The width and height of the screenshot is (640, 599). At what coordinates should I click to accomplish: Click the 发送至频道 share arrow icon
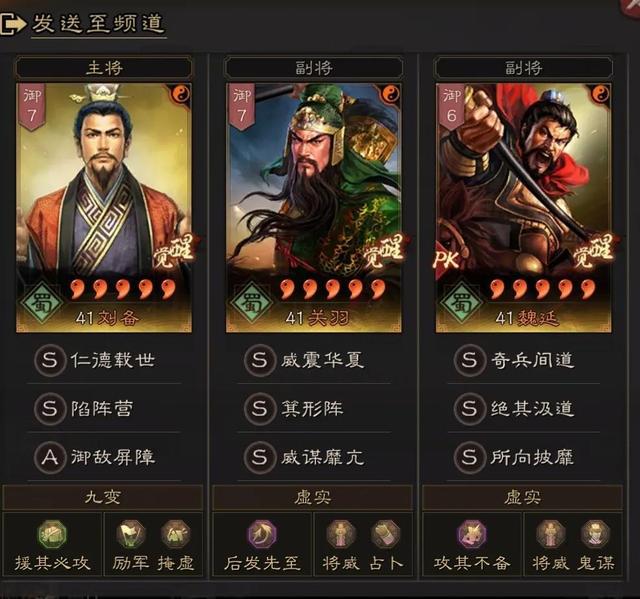12,24
